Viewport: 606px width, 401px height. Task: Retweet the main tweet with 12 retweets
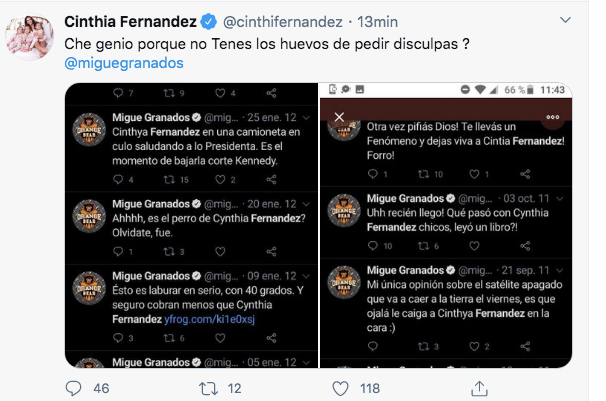(x=209, y=387)
